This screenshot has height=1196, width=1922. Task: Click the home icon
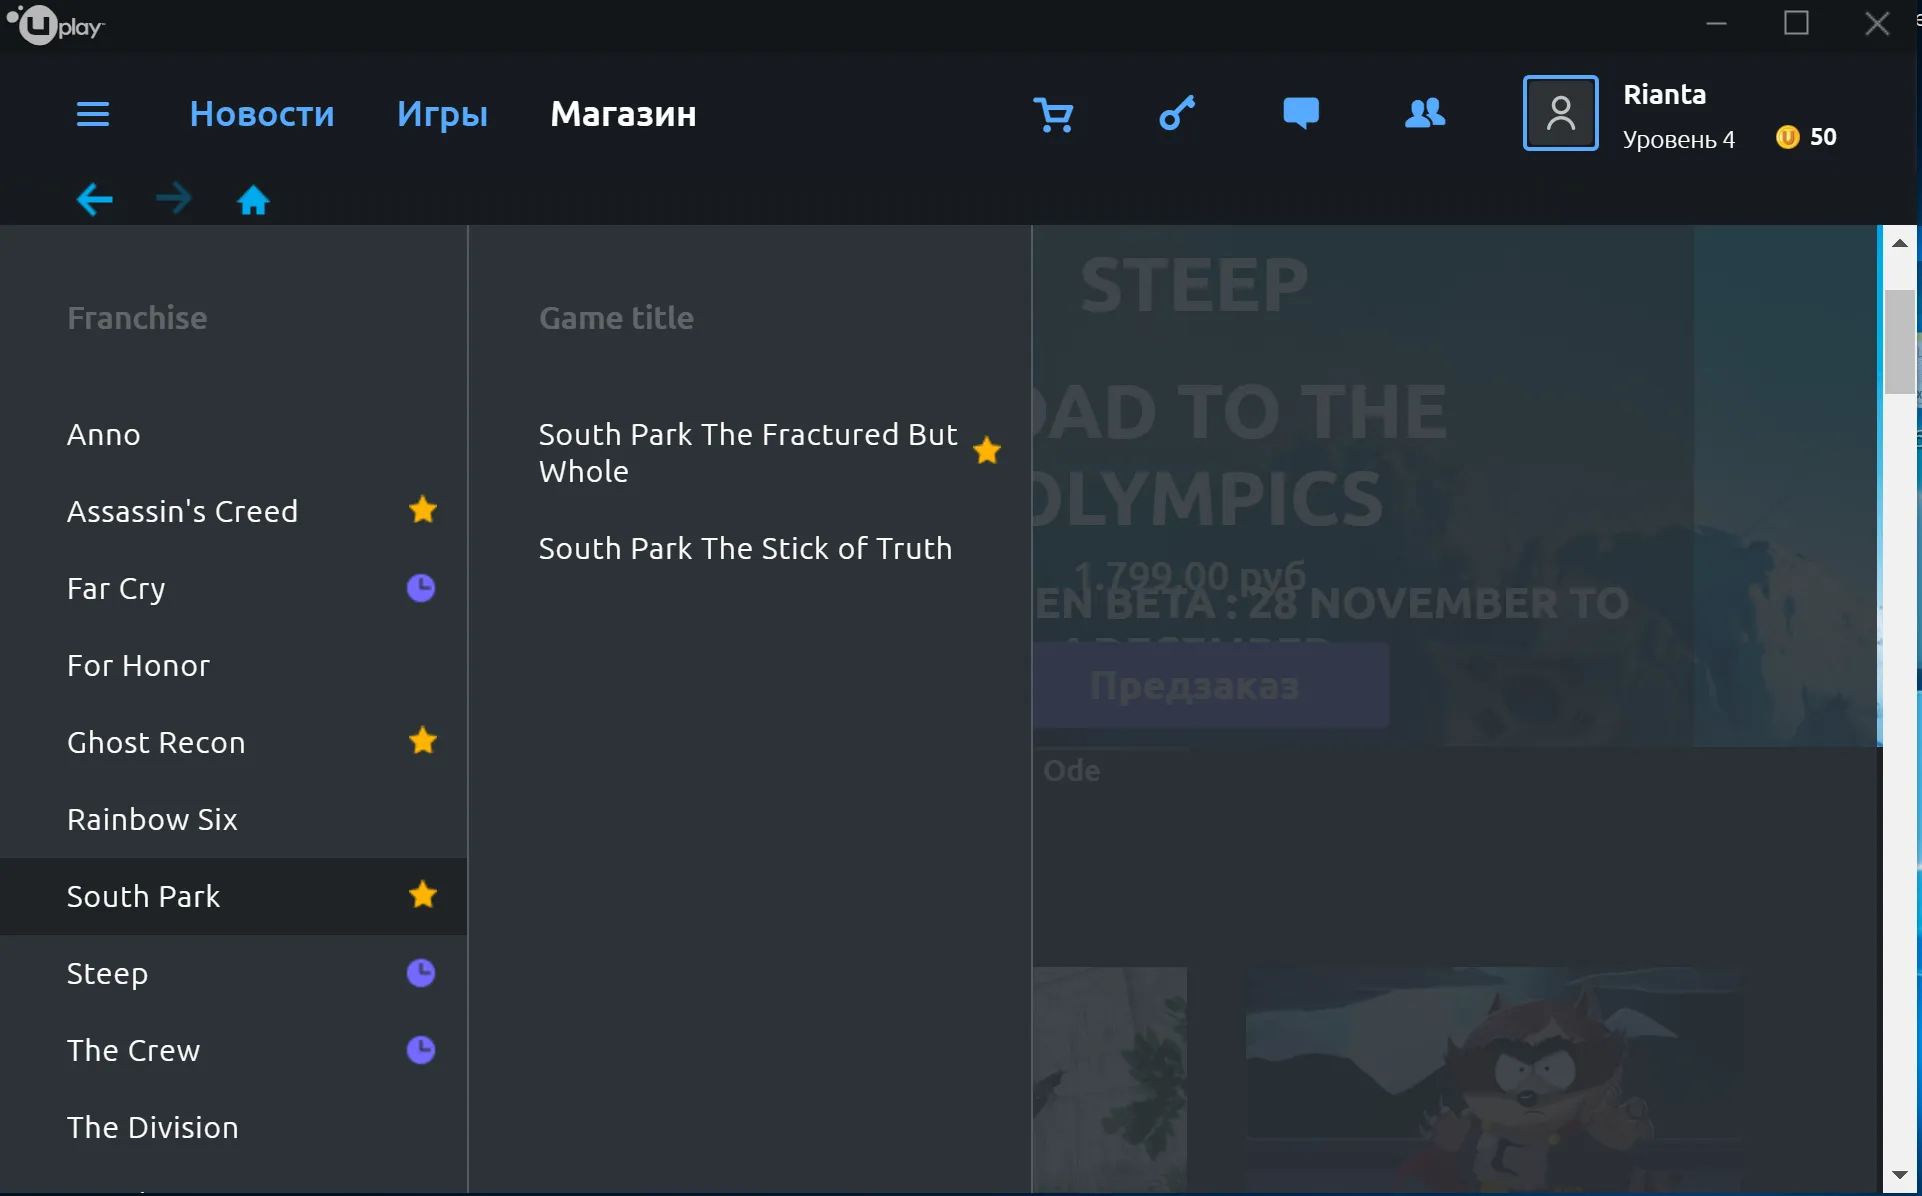tap(253, 200)
